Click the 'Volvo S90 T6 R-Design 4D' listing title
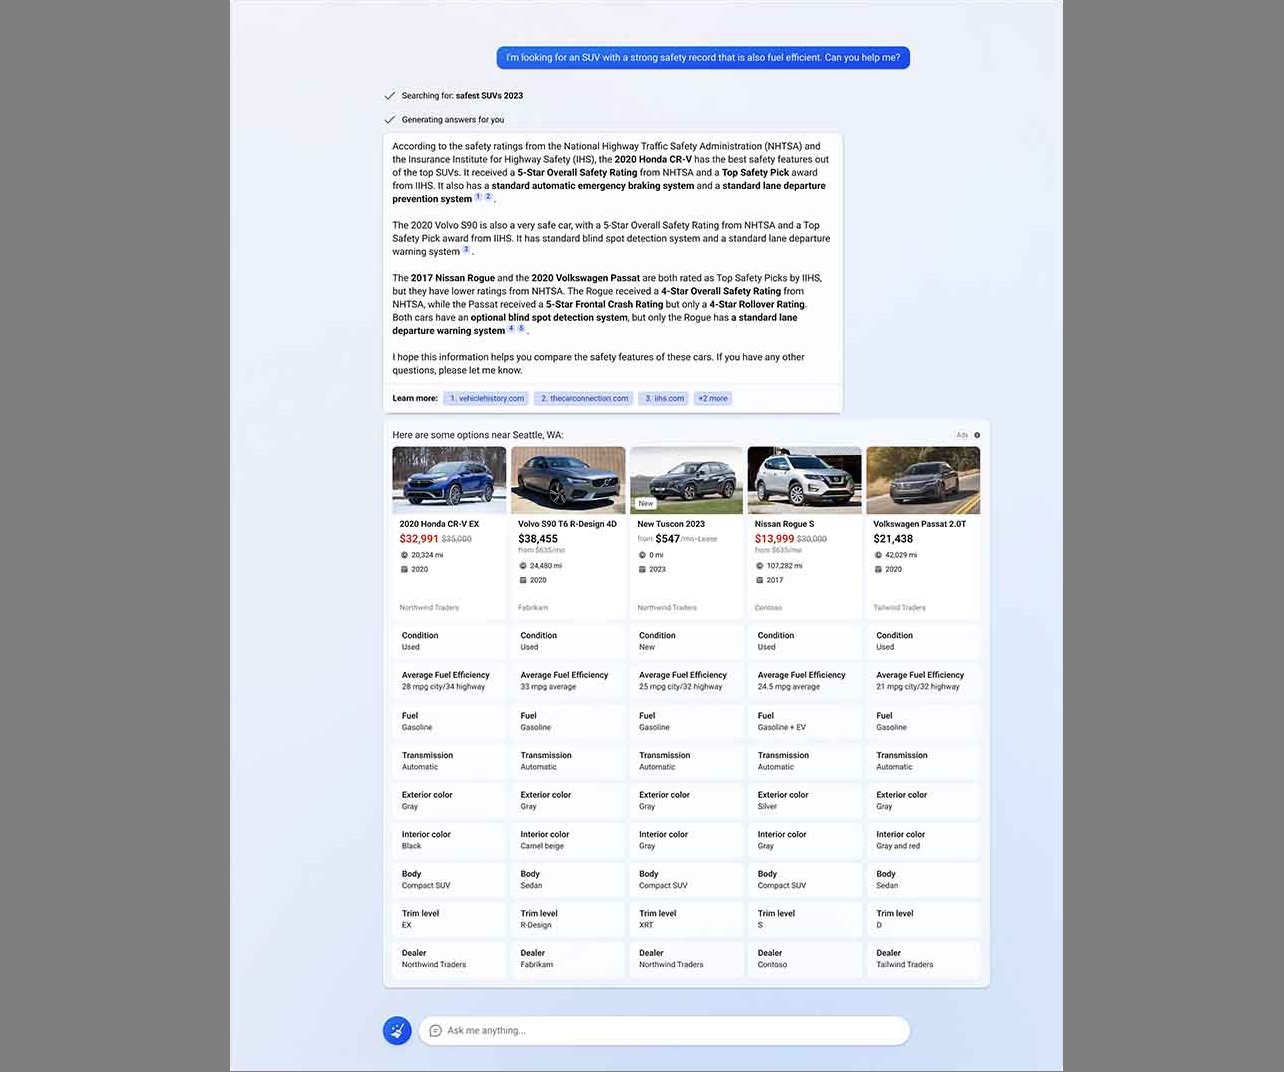This screenshot has width=1284, height=1072. click(x=567, y=524)
